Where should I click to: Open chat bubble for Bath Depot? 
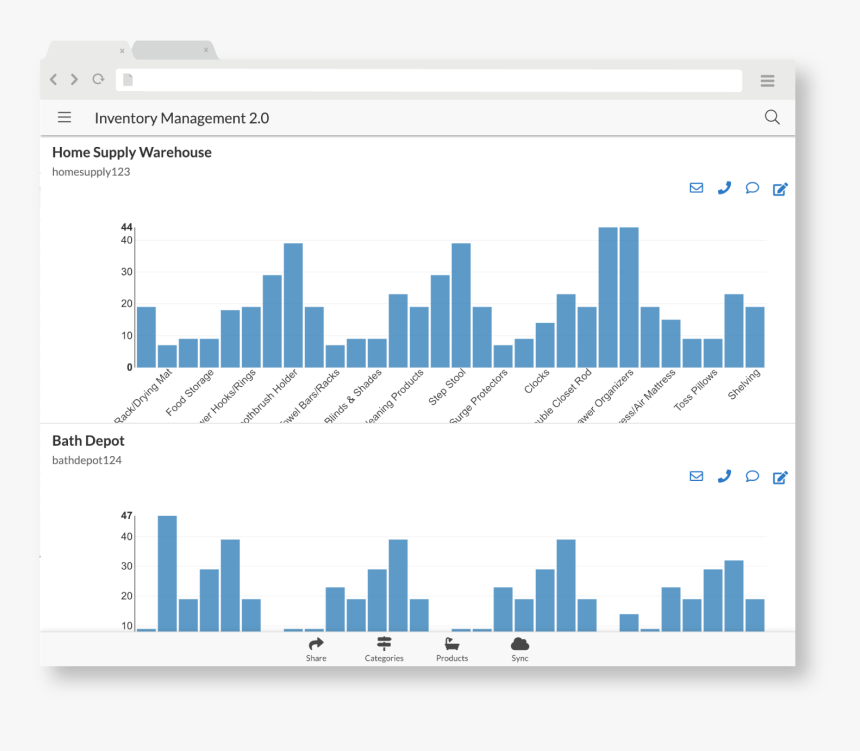click(x=752, y=476)
